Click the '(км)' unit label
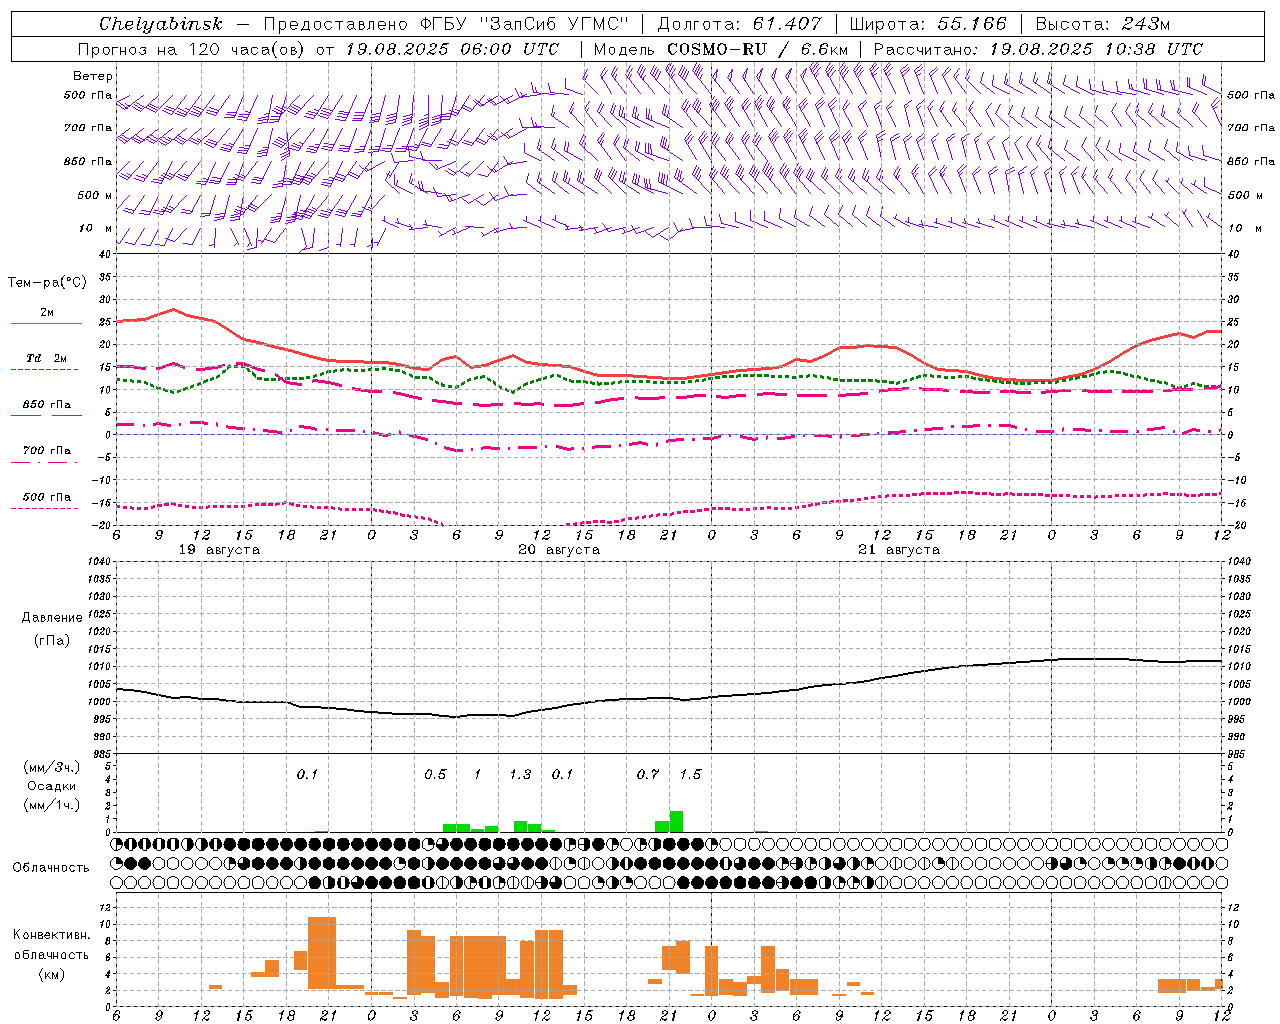 coord(51,974)
